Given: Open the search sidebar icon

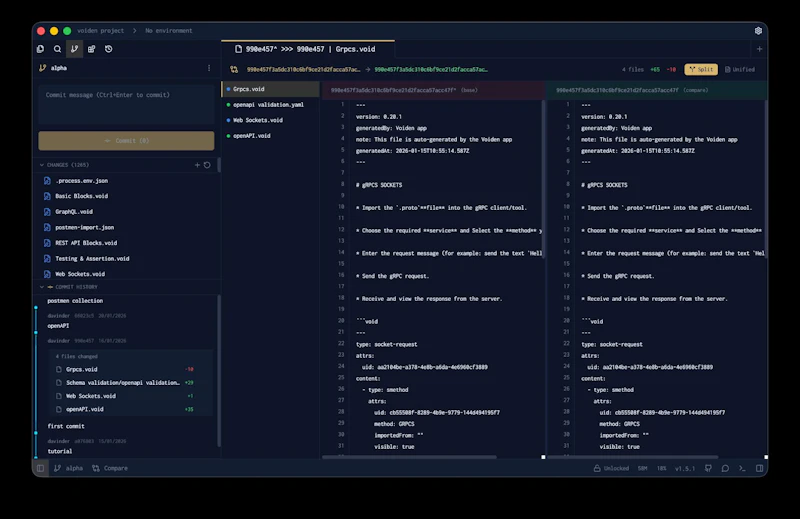Looking at the screenshot, I should click(x=57, y=49).
